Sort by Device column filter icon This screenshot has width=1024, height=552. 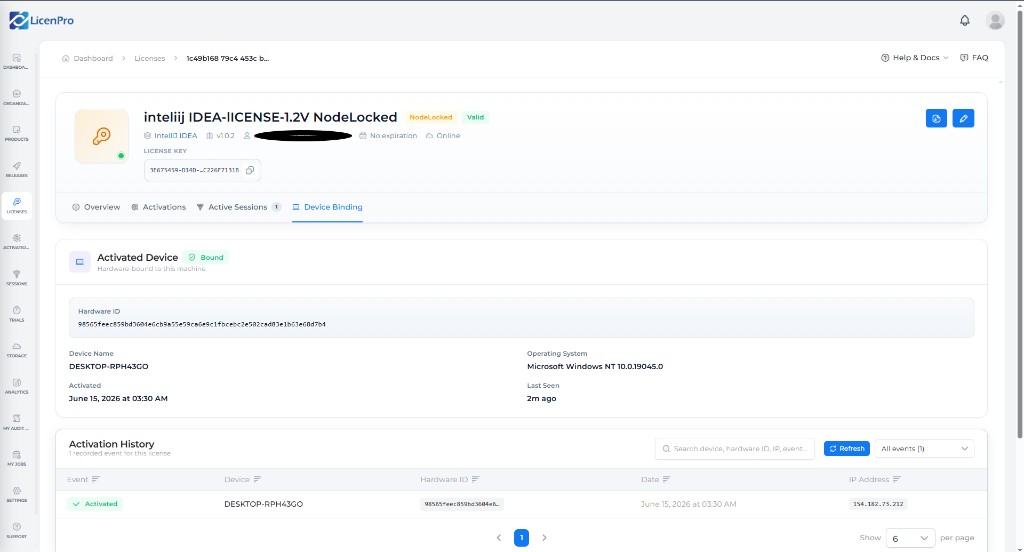257,479
